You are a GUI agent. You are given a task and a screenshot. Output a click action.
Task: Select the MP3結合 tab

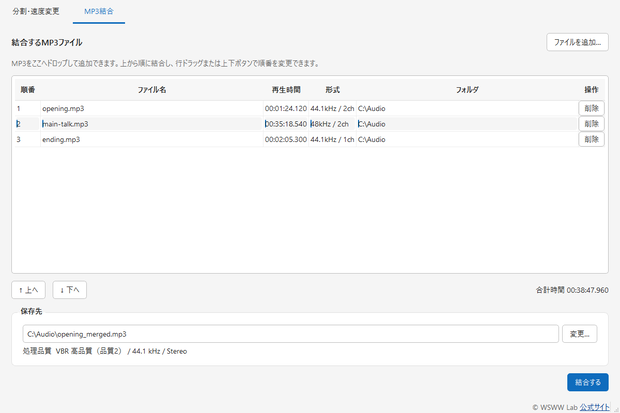99,11
